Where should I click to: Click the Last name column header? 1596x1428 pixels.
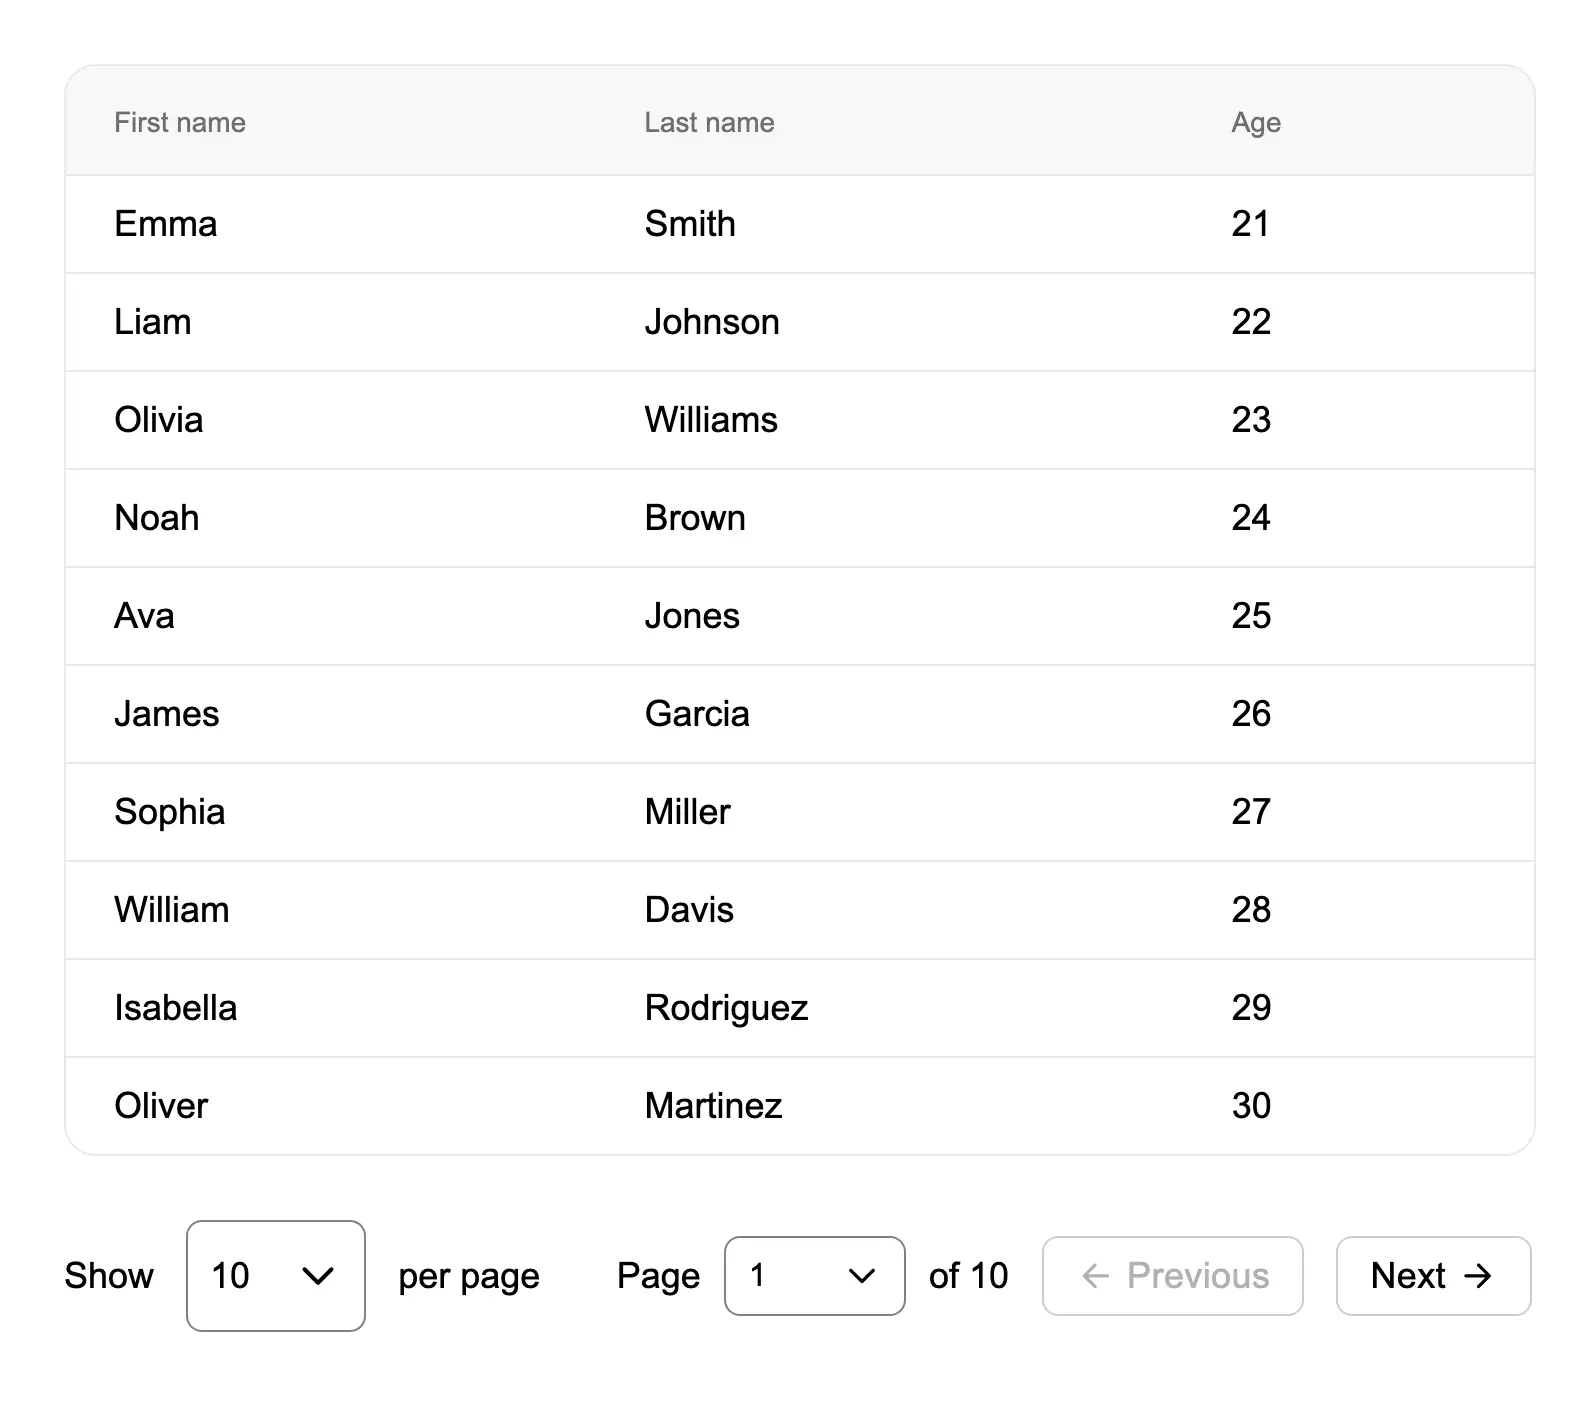pyautogui.click(x=709, y=123)
